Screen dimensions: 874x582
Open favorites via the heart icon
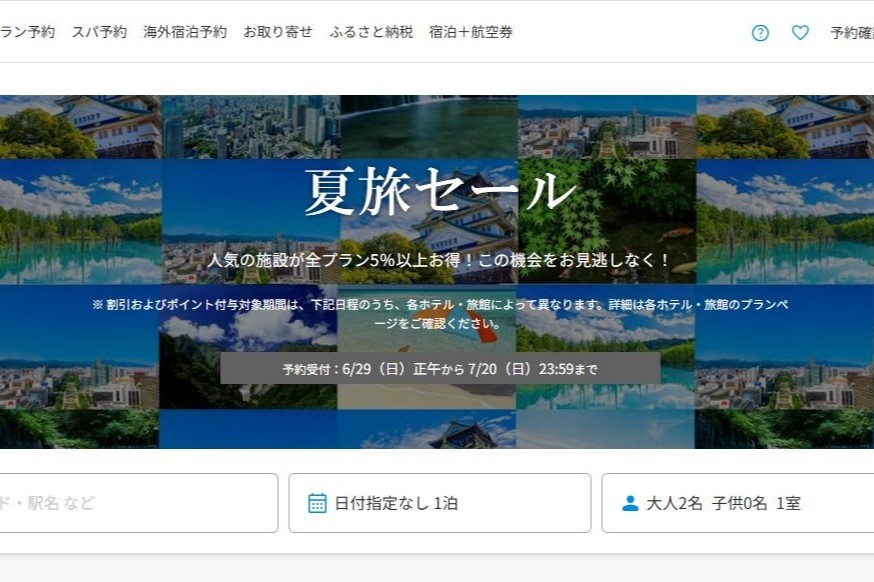point(800,32)
